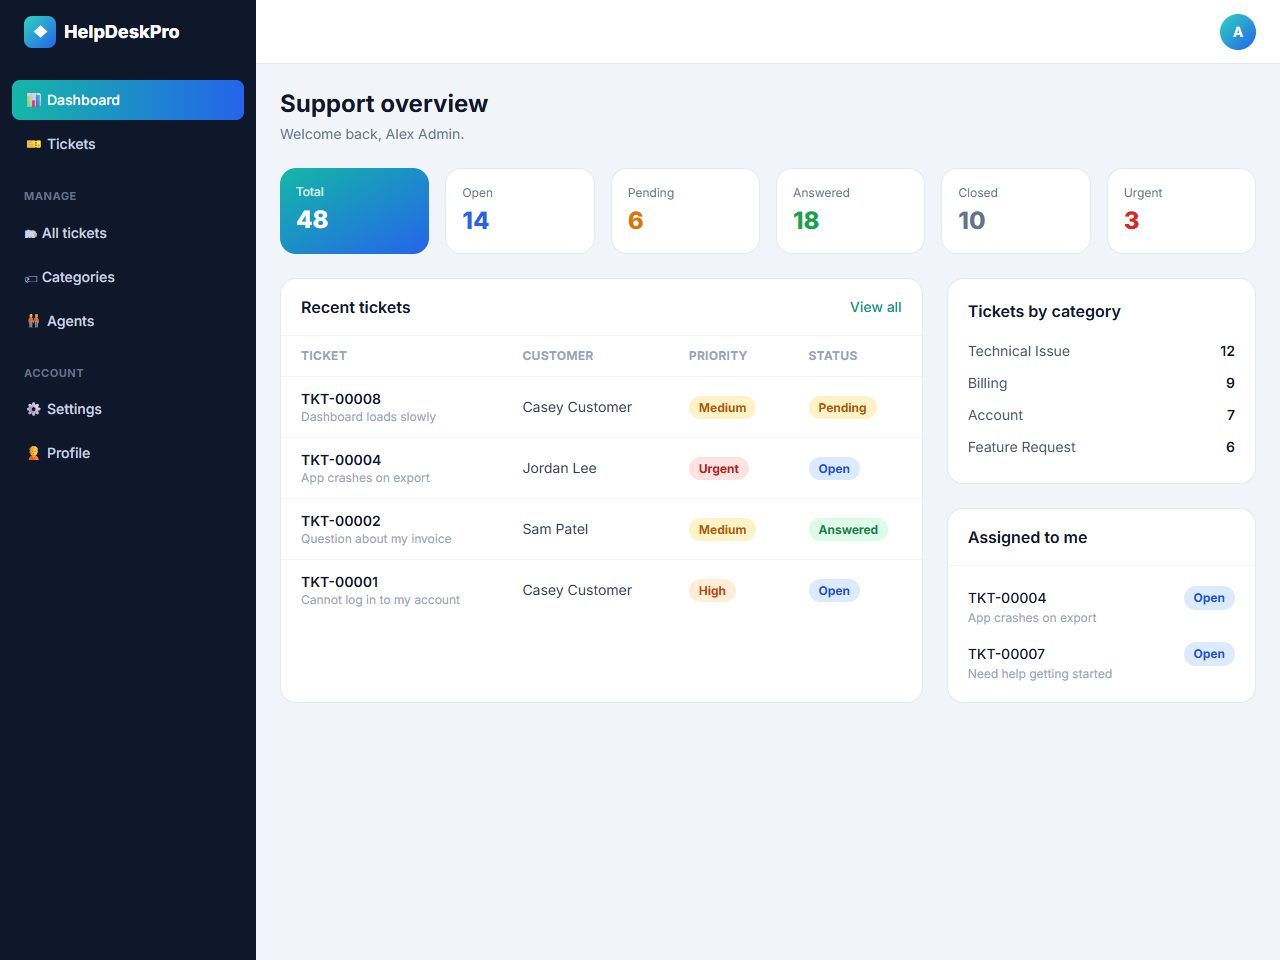Click customer Sam Patel
The width and height of the screenshot is (1280, 960).
point(555,529)
